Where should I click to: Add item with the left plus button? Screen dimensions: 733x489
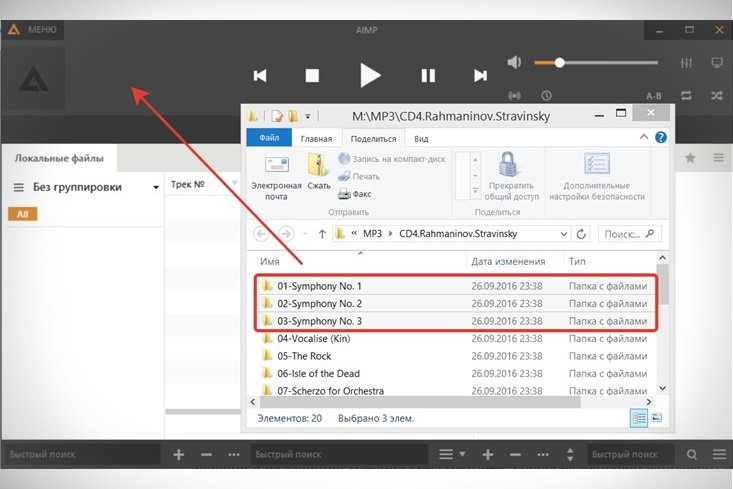[x=179, y=454]
